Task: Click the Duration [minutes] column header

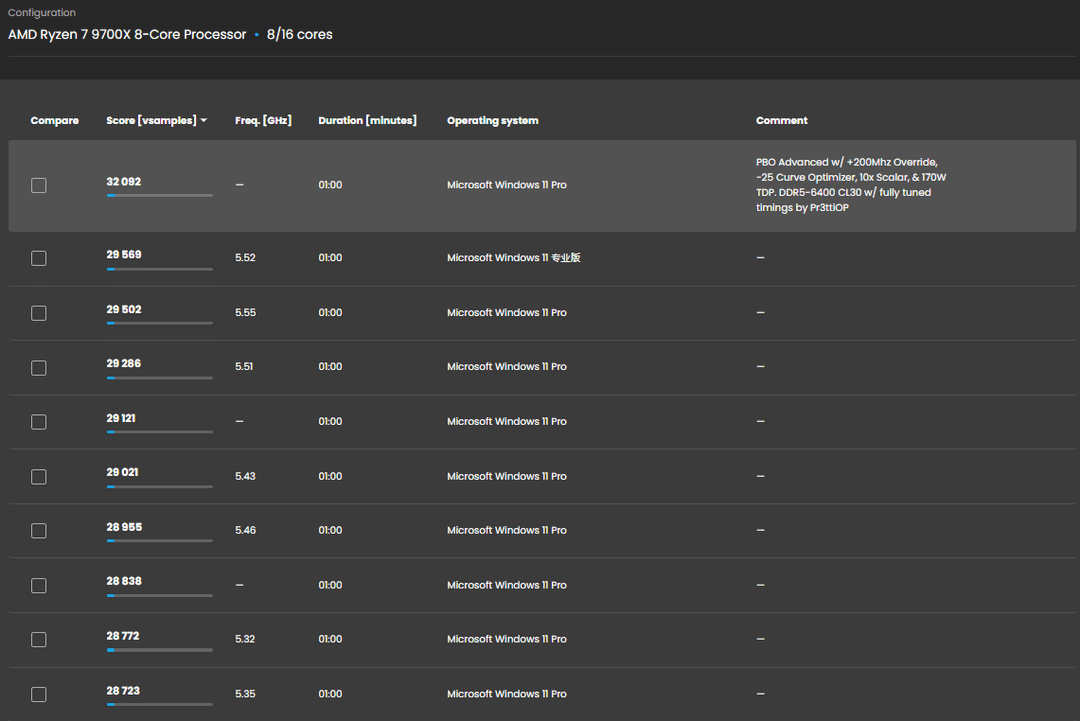Action: coord(367,121)
